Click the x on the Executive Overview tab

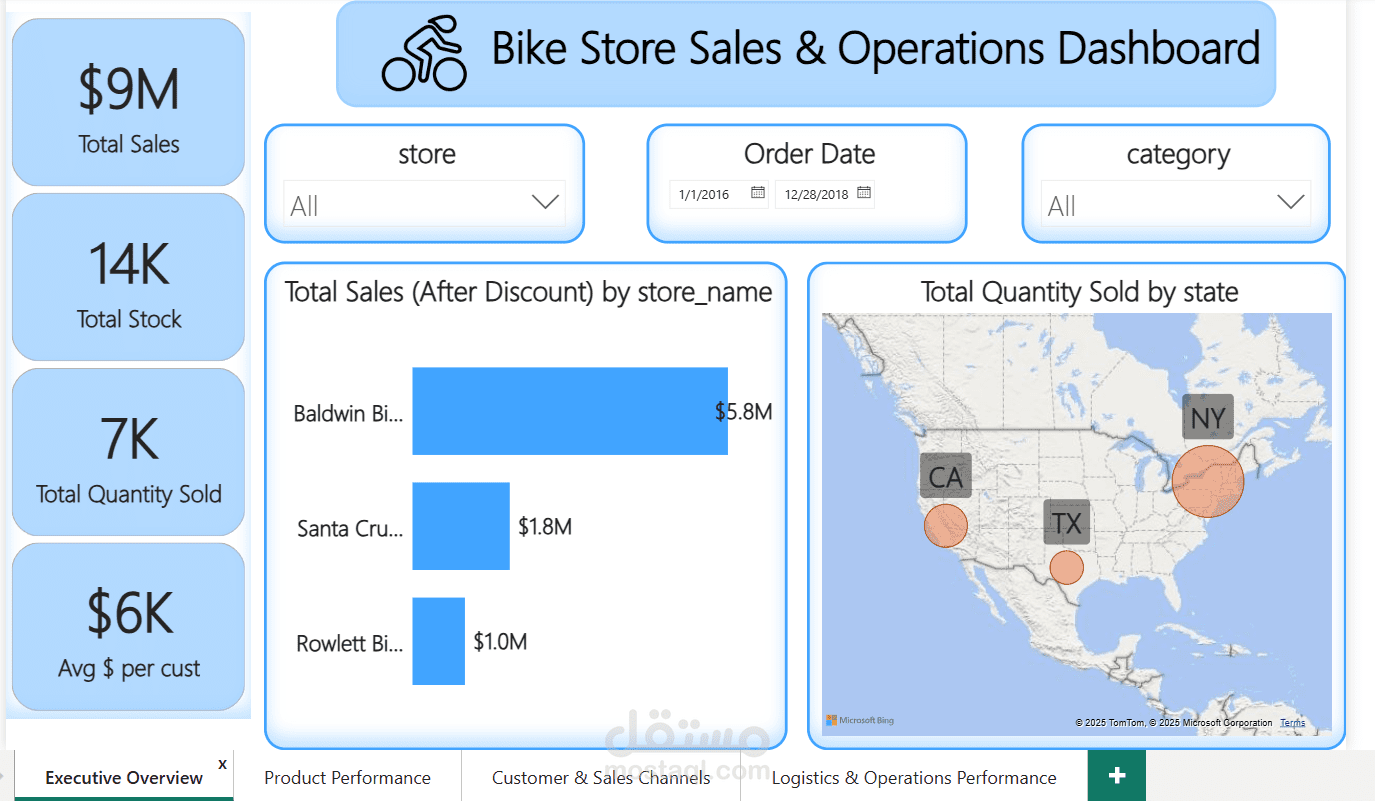pos(222,763)
